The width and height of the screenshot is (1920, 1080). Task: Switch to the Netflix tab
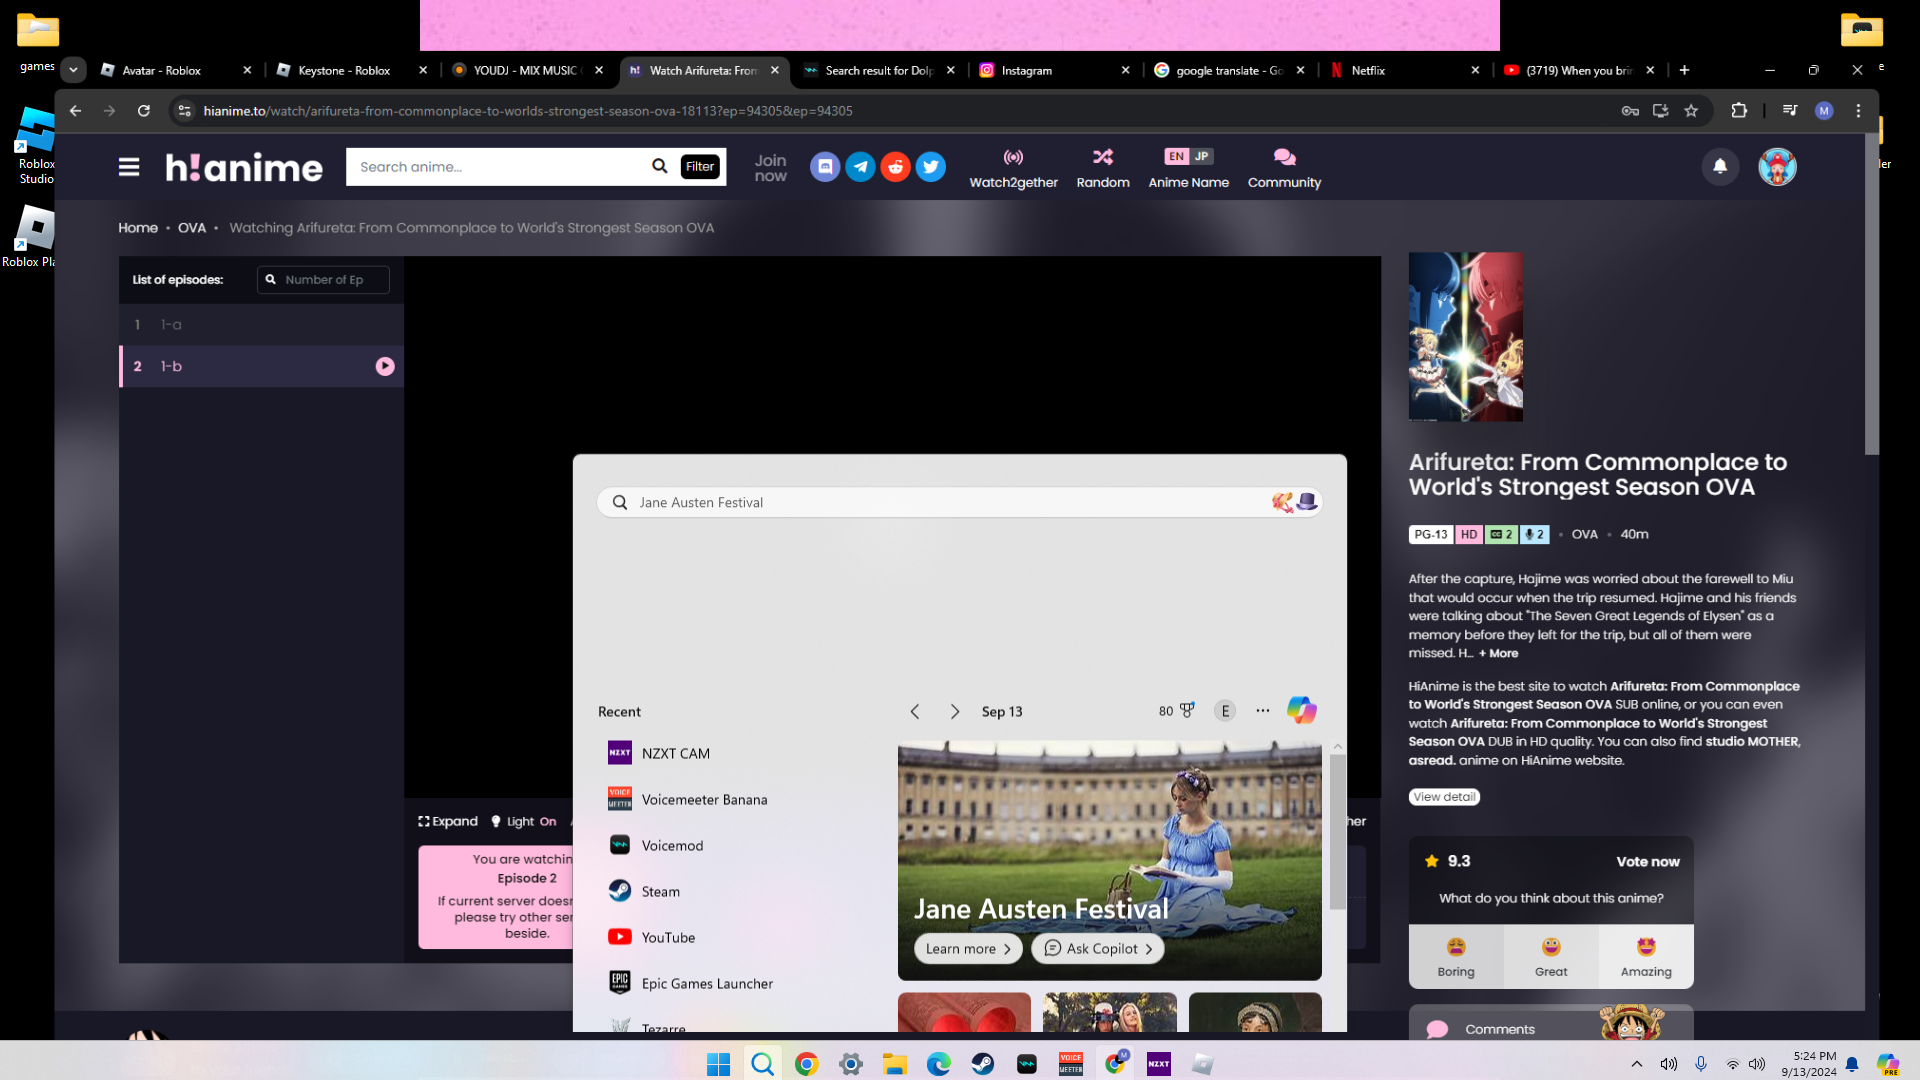[1404, 70]
